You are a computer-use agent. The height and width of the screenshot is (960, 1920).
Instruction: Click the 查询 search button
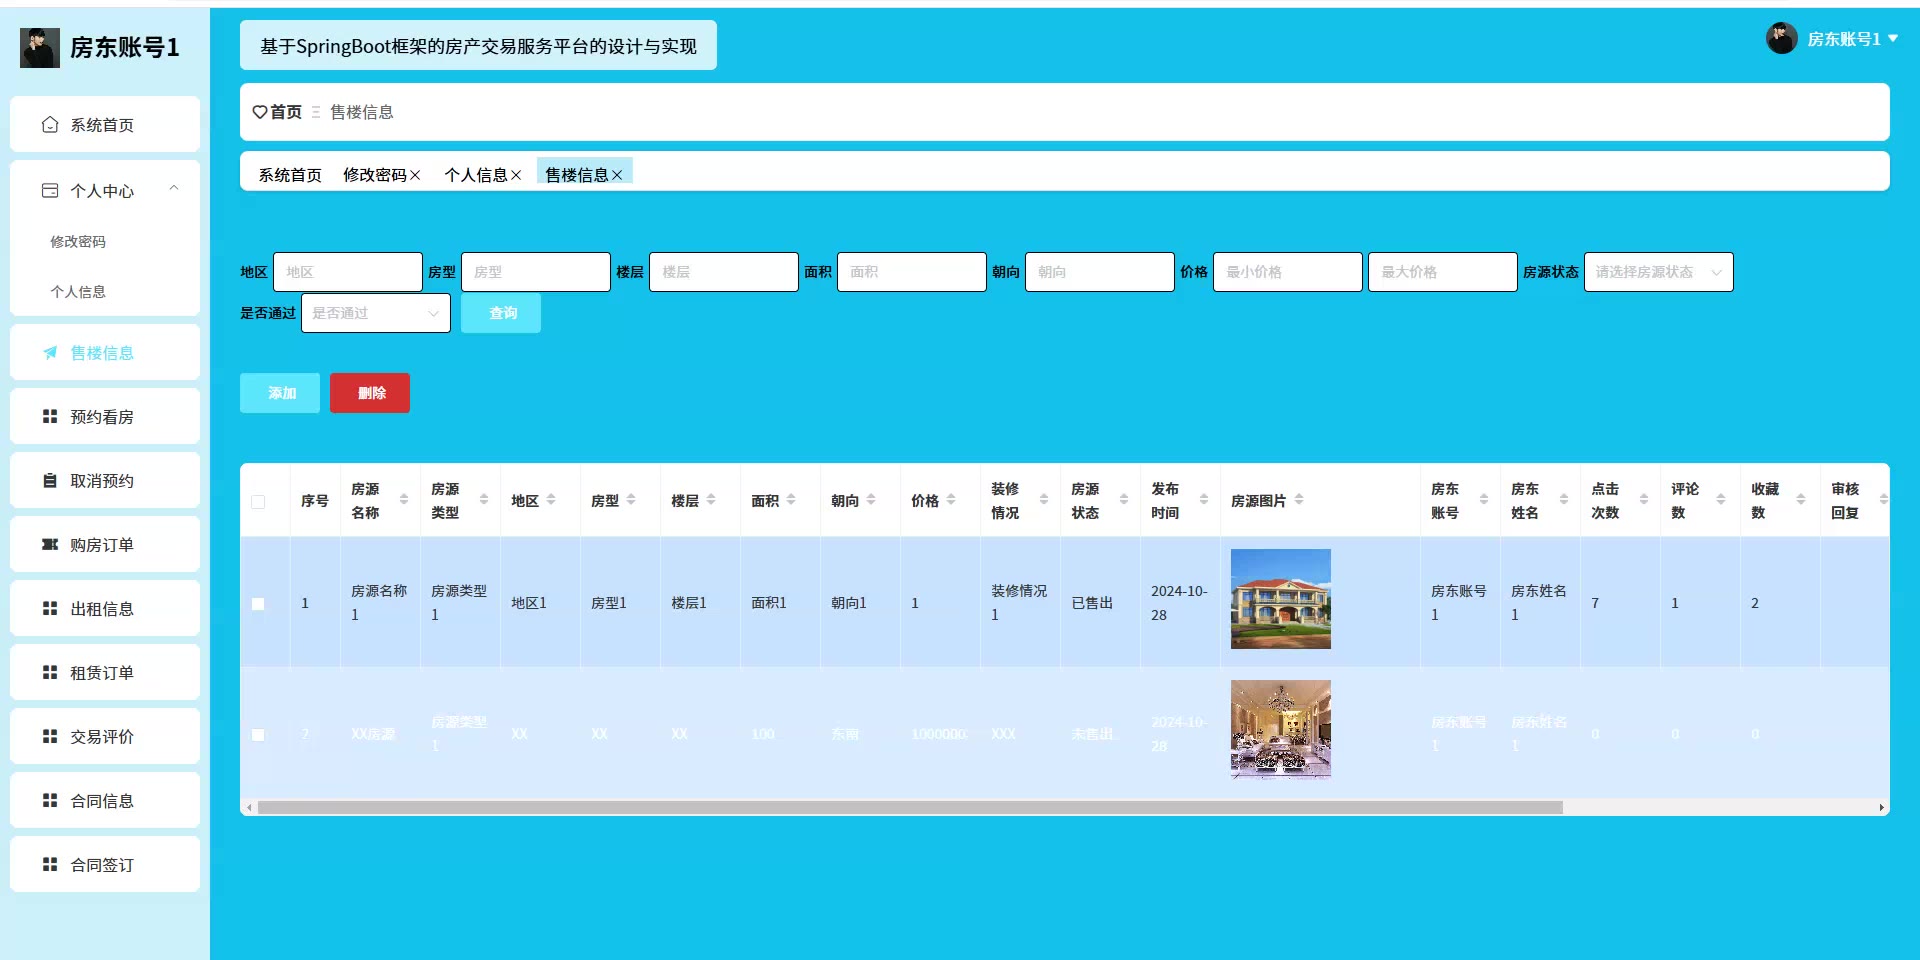(501, 313)
